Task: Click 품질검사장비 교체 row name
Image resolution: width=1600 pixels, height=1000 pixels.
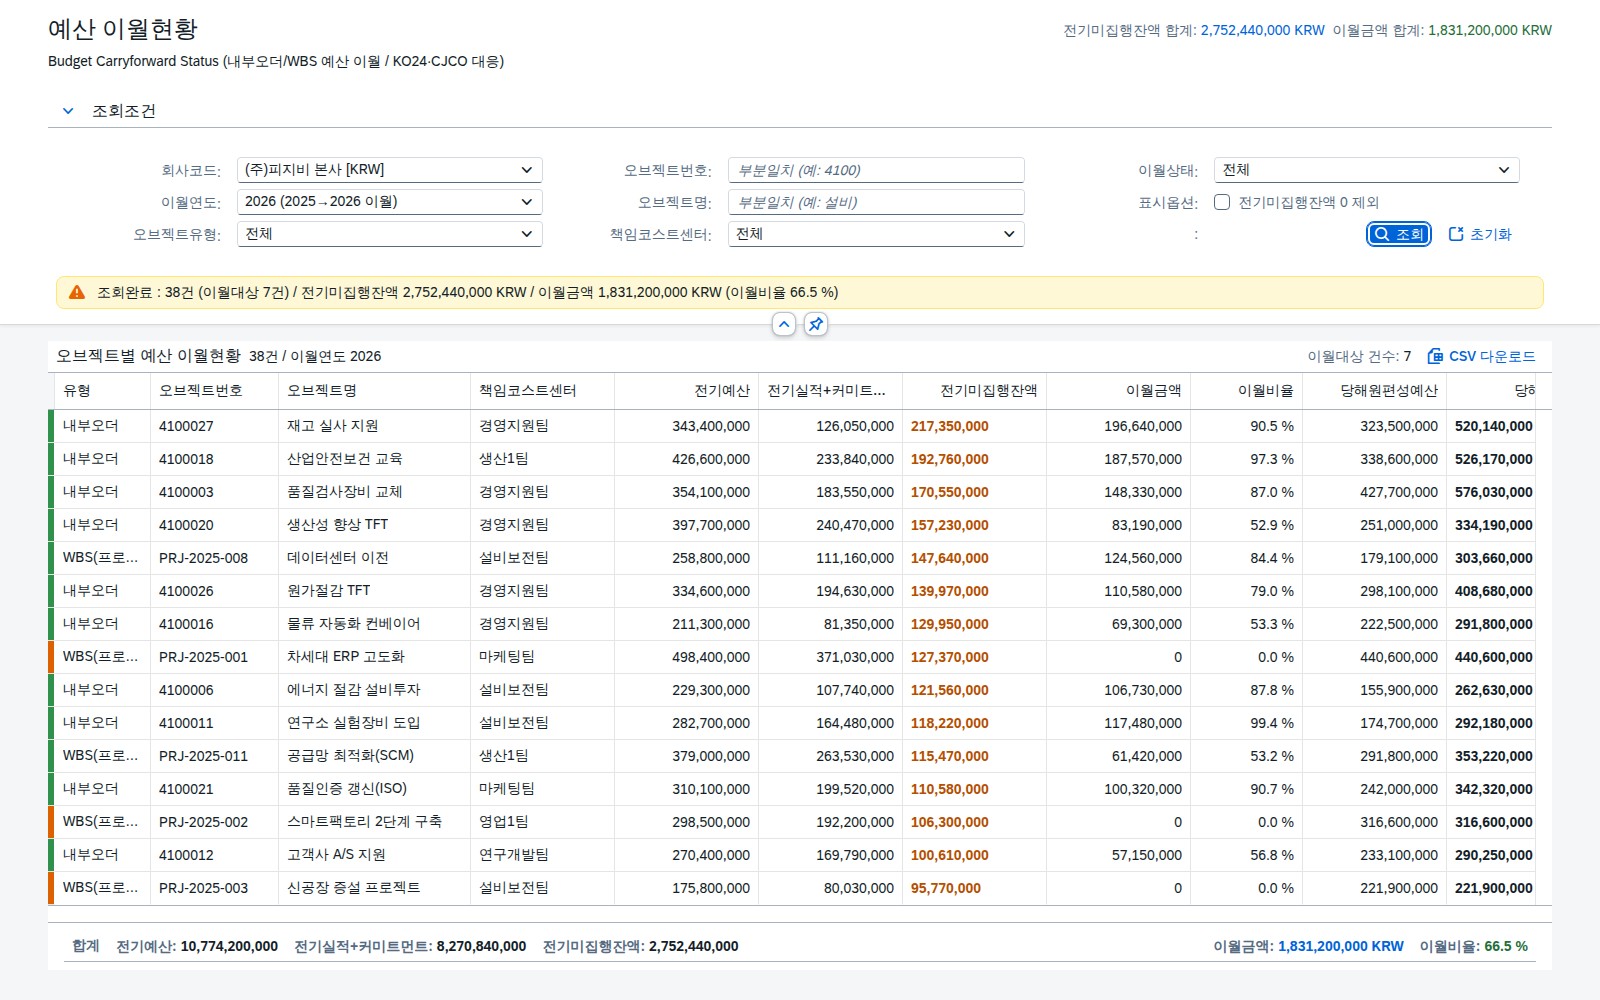Action: [345, 492]
